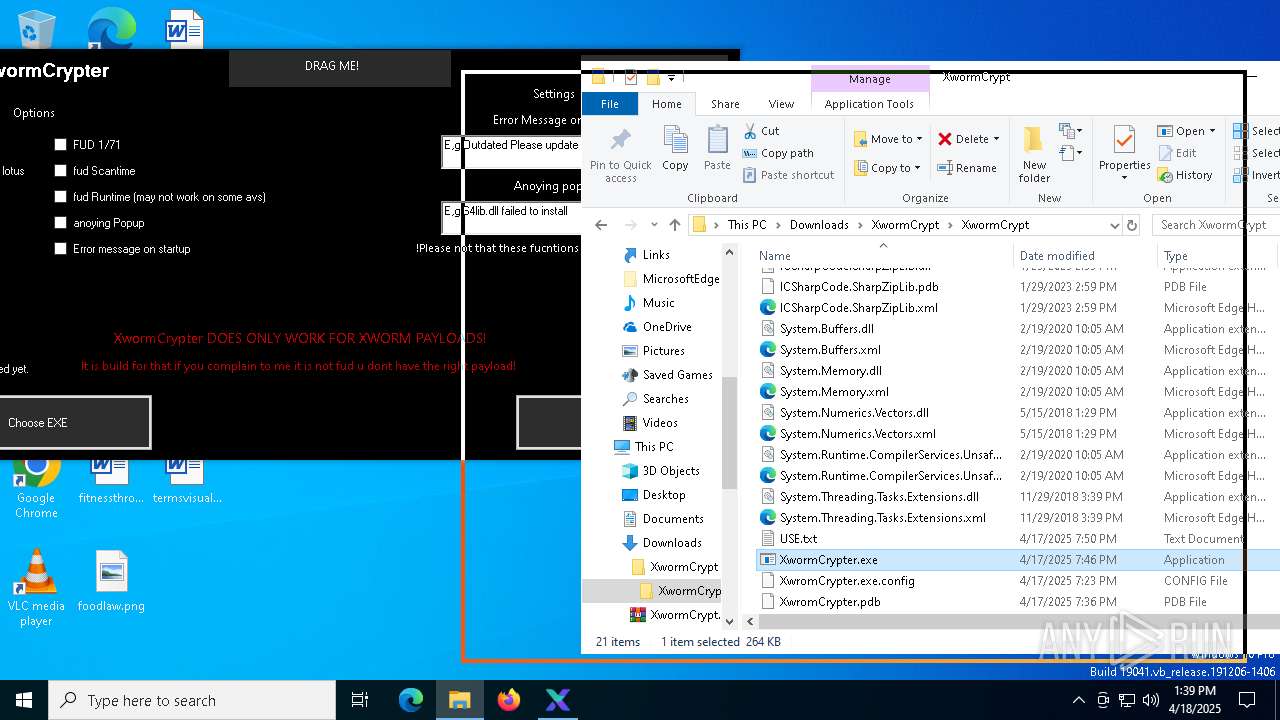Select USE.txt in the file list

tap(798, 539)
